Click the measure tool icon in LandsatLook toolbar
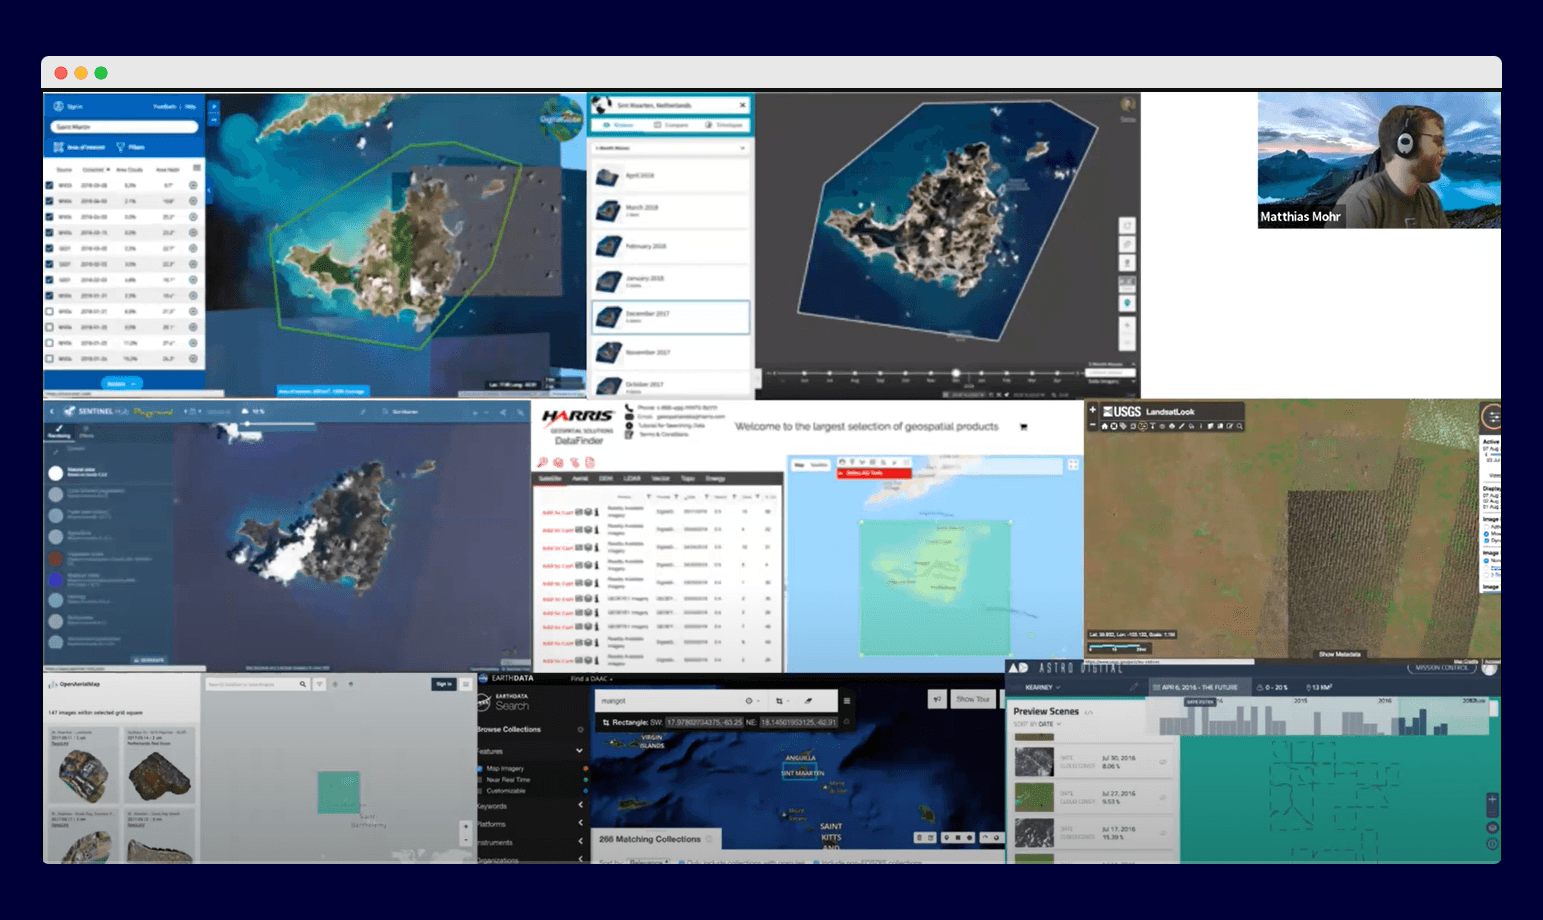 [1182, 426]
